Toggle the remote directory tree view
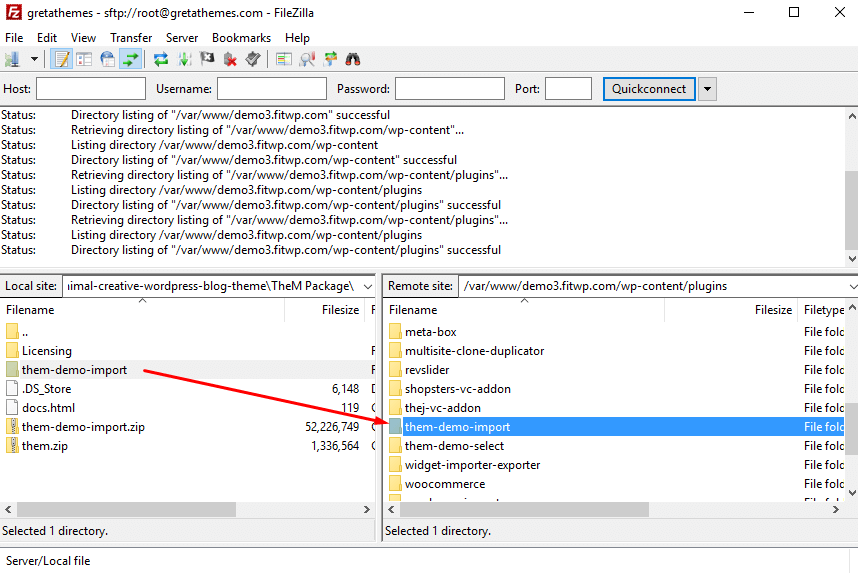Screen dimensions: 858x578 tap(108, 59)
